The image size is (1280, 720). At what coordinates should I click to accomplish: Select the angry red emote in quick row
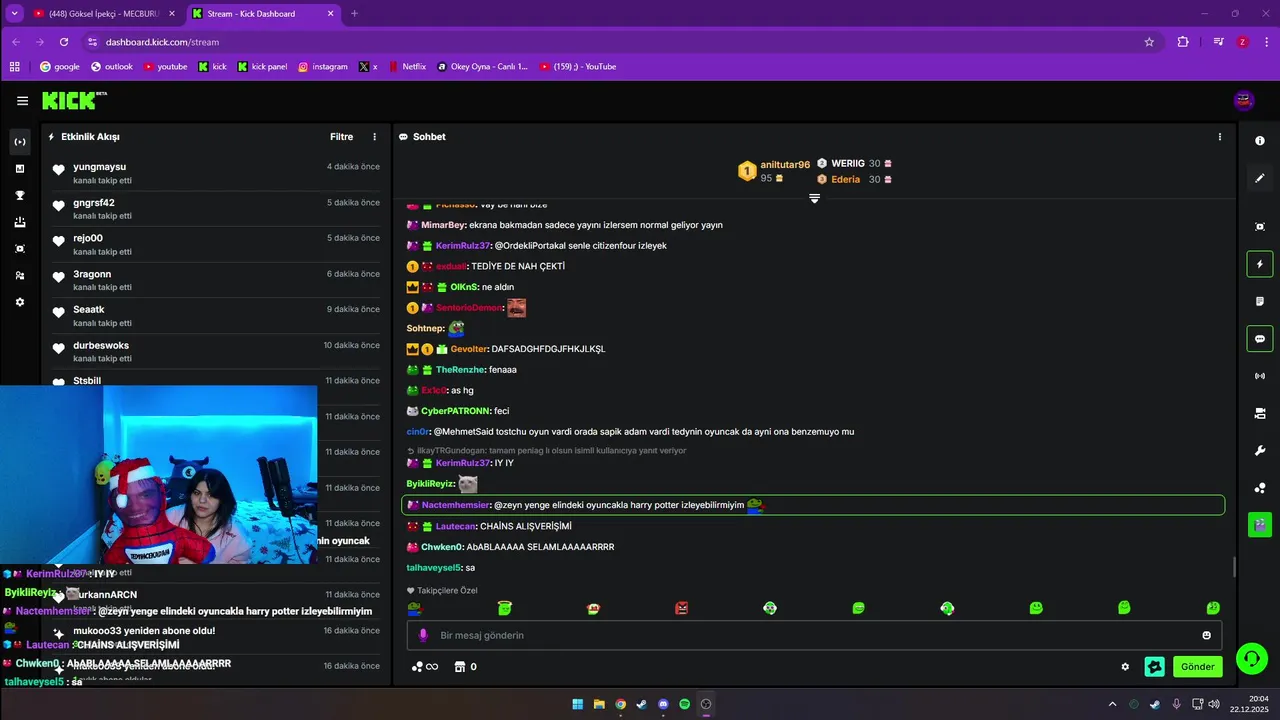tap(682, 608)
